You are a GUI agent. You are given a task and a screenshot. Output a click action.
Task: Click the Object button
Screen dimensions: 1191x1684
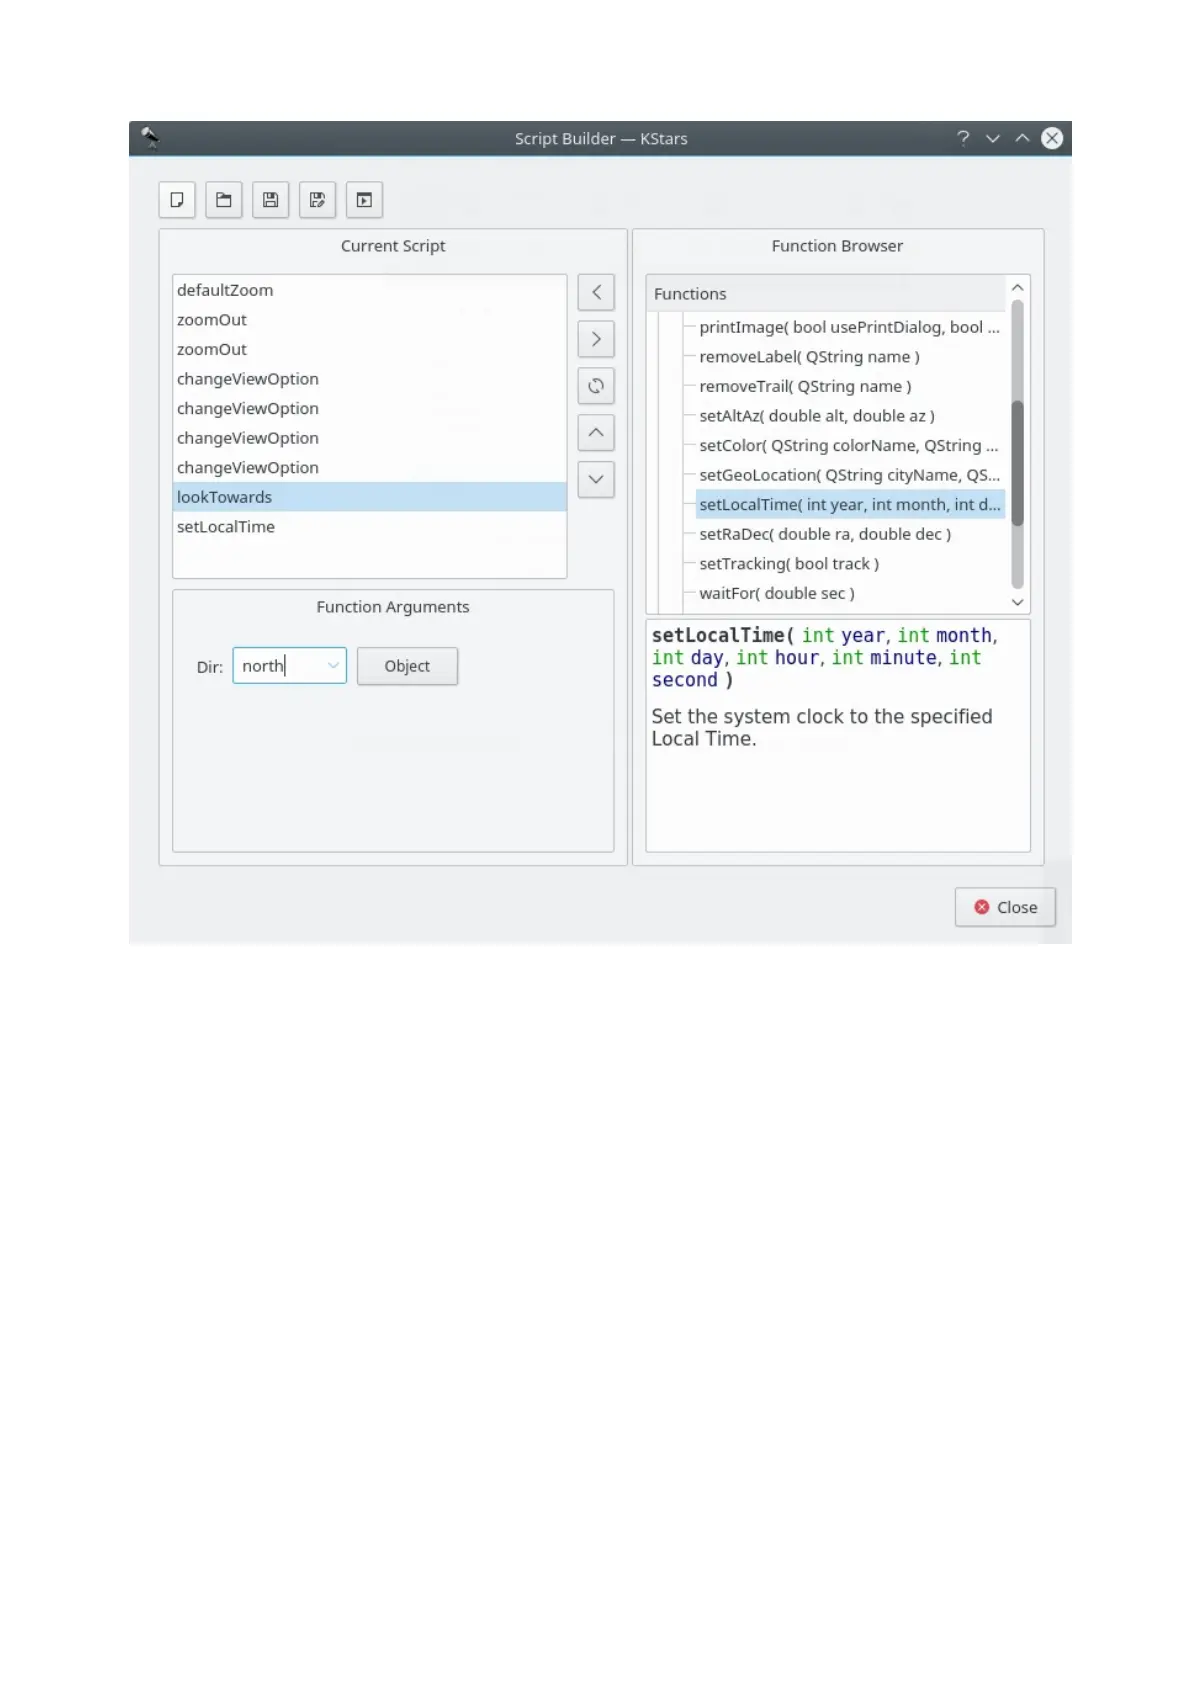(407, 666)
